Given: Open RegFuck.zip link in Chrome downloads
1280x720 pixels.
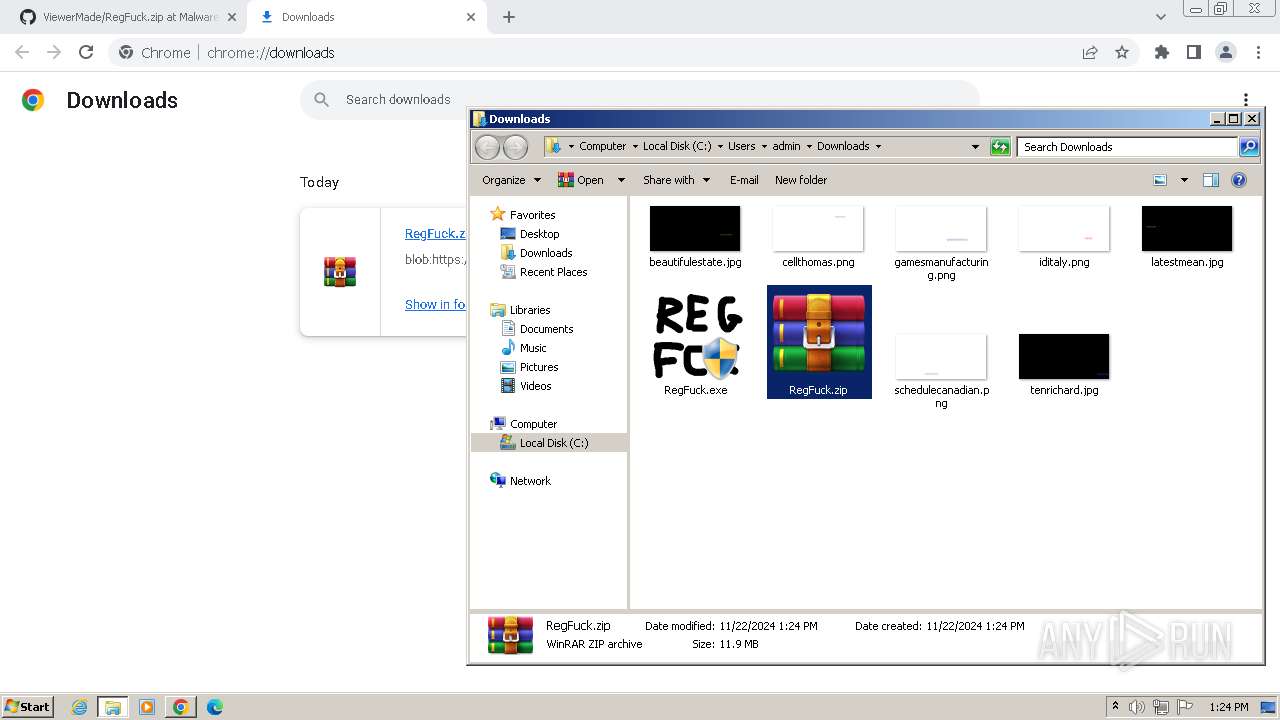Looking at the screenshot, I should pos(435,233).
